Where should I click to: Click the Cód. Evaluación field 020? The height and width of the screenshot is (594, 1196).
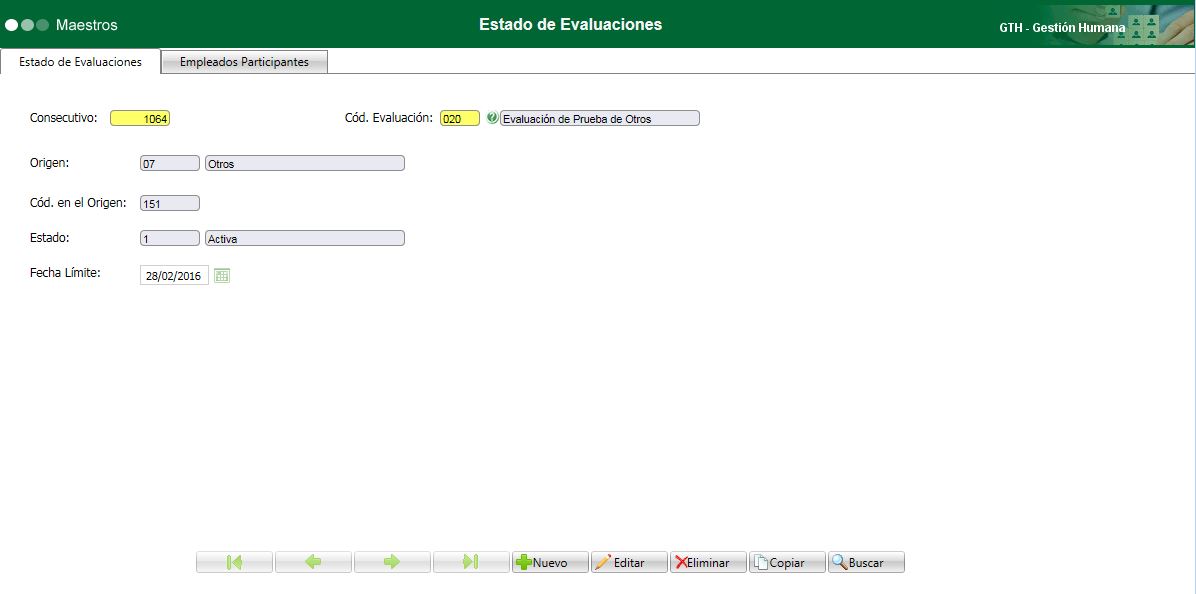tap(460, 118)
